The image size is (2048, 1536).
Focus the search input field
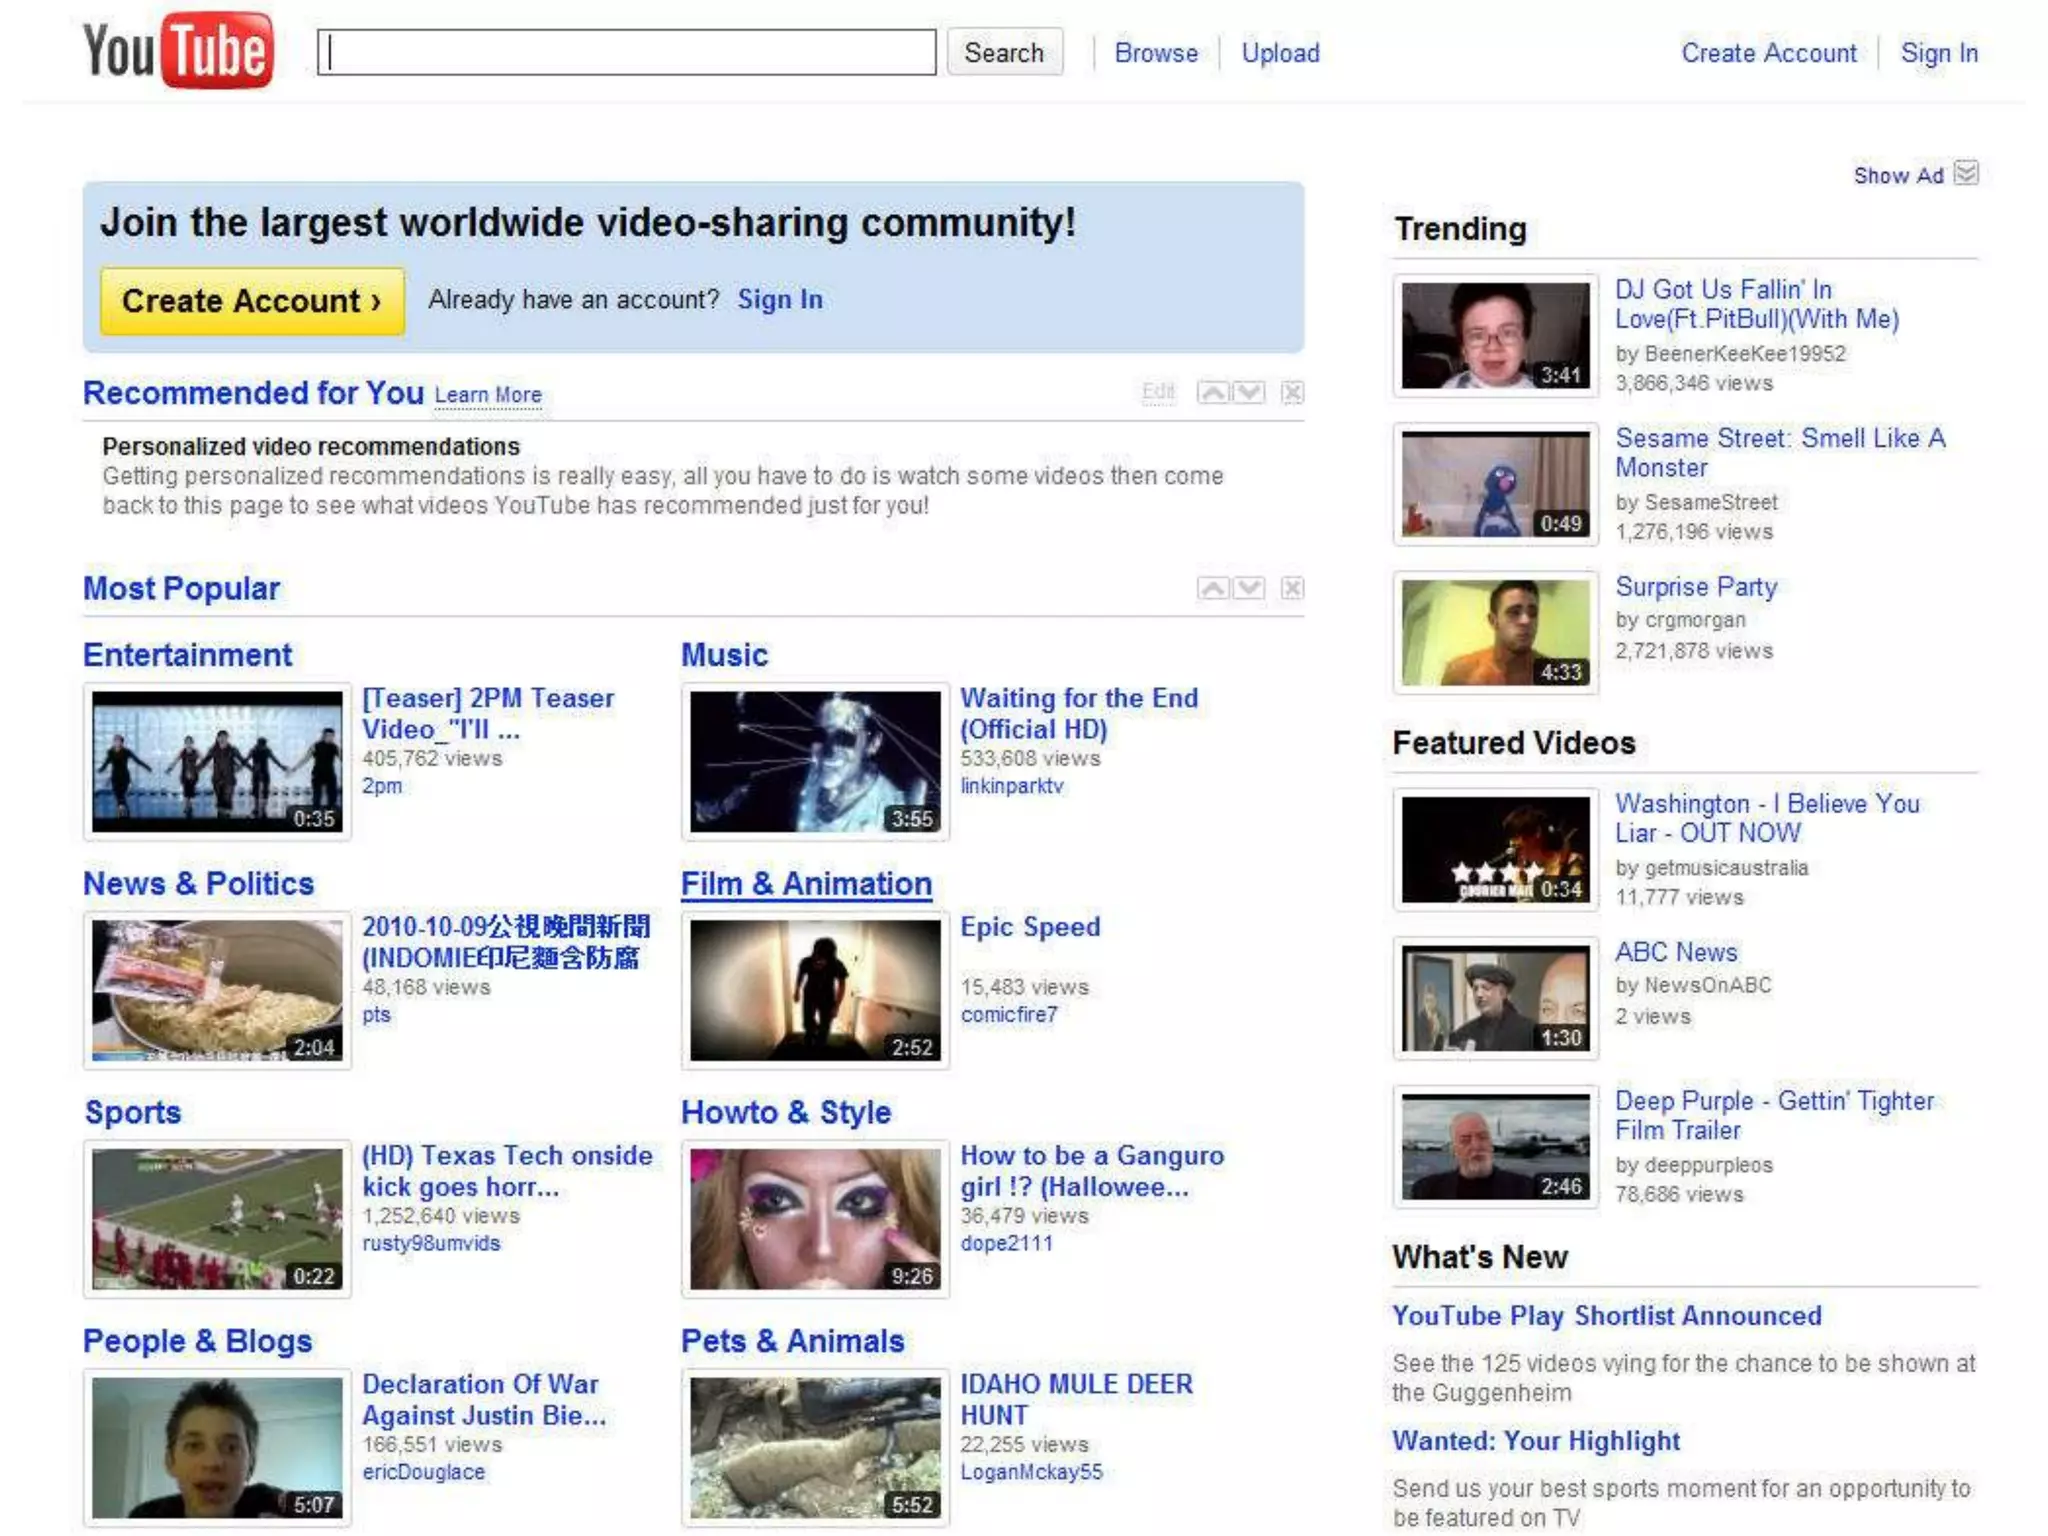[627, 52]
